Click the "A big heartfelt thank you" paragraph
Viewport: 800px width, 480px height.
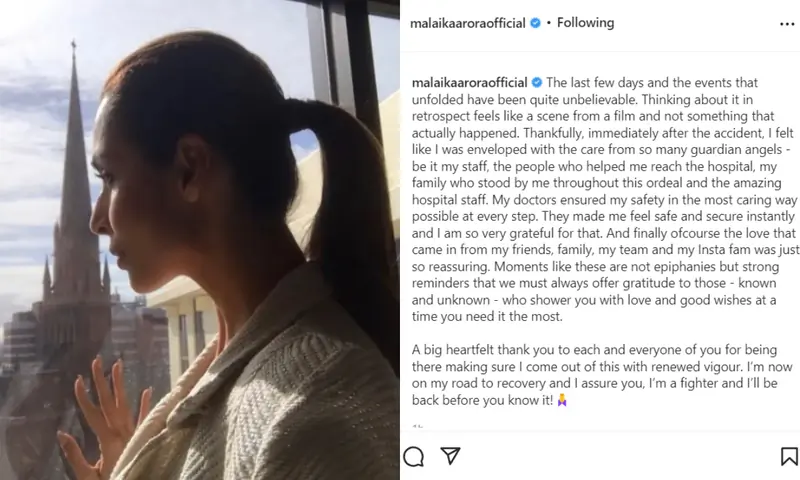coord(602,375)
